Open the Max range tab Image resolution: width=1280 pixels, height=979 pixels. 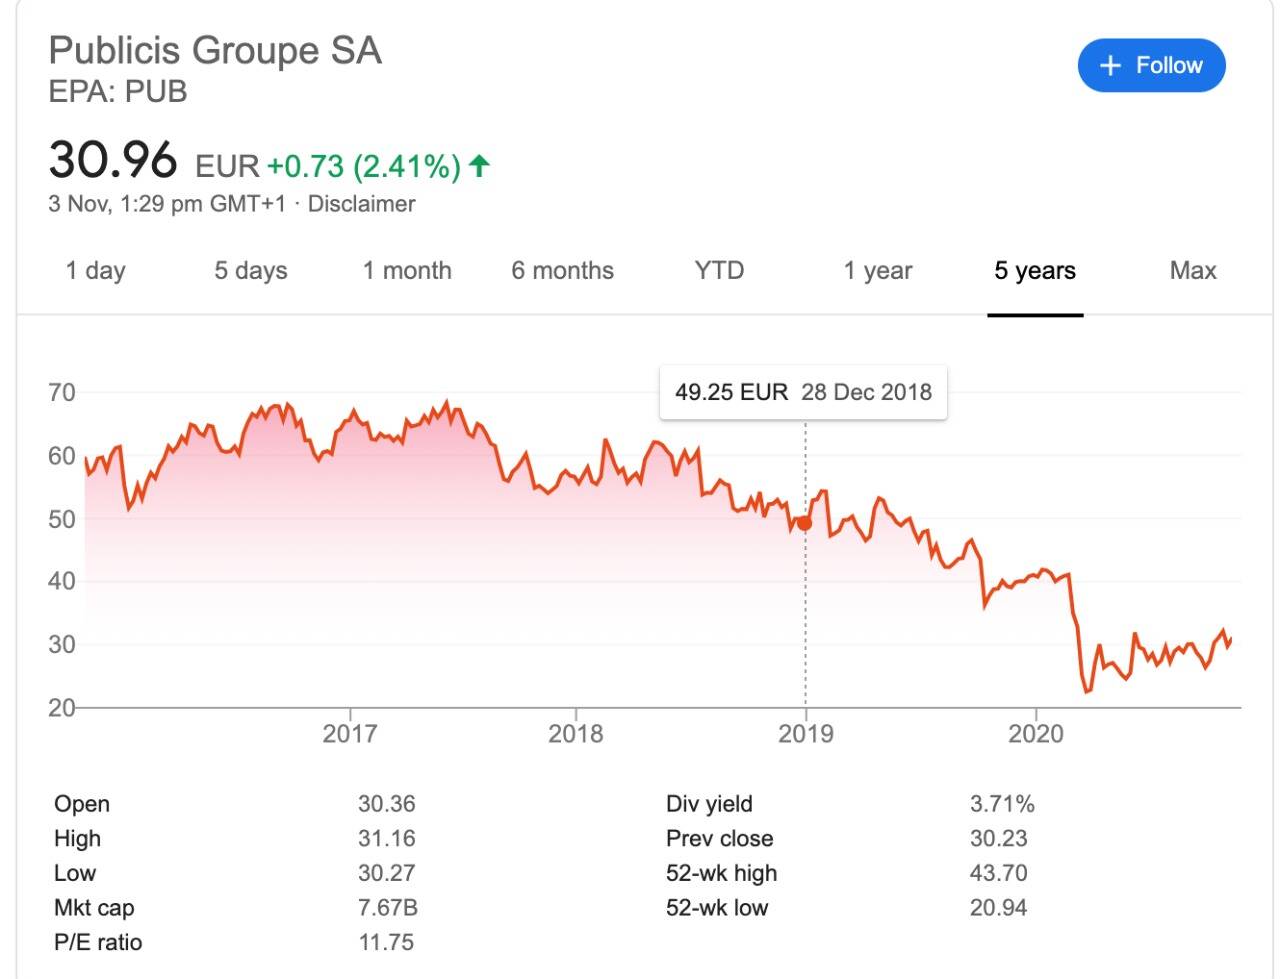point(1193,271)
